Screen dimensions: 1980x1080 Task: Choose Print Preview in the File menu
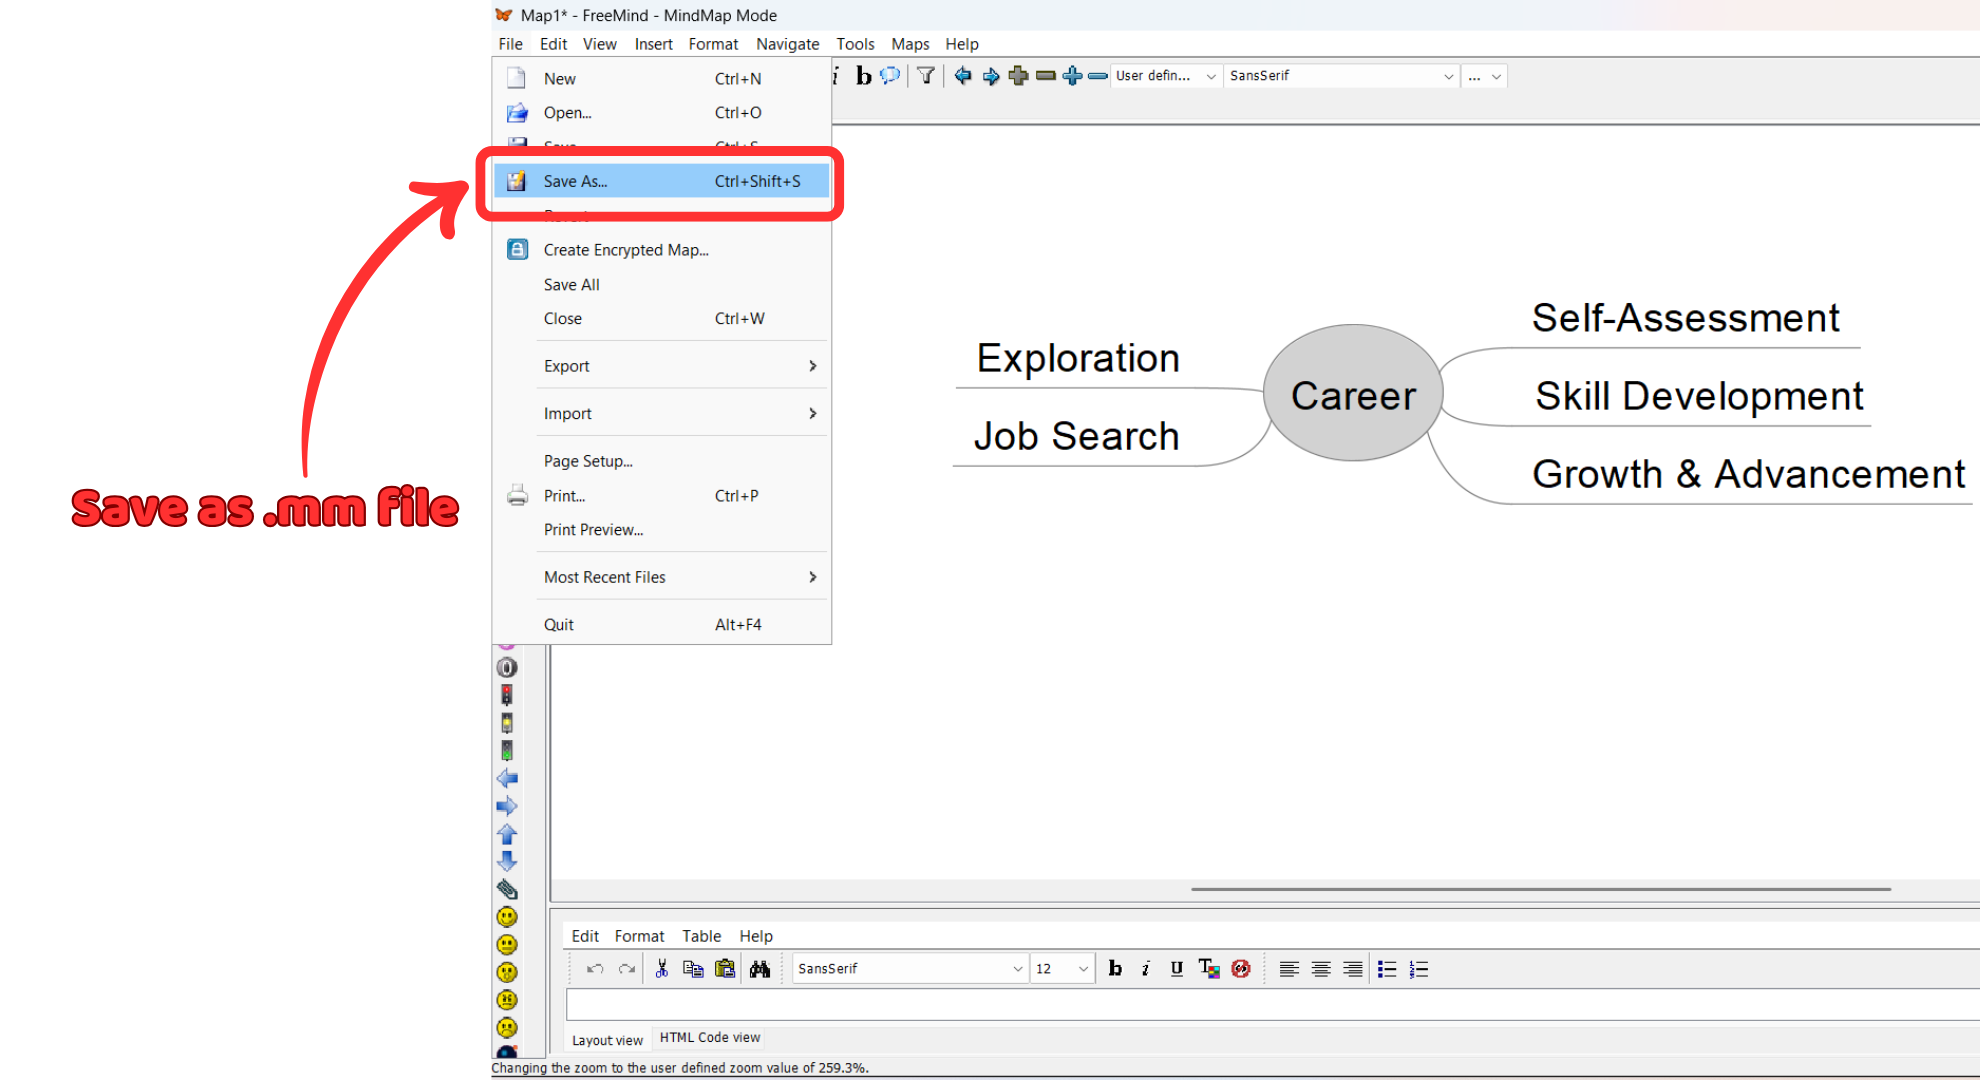661,530
